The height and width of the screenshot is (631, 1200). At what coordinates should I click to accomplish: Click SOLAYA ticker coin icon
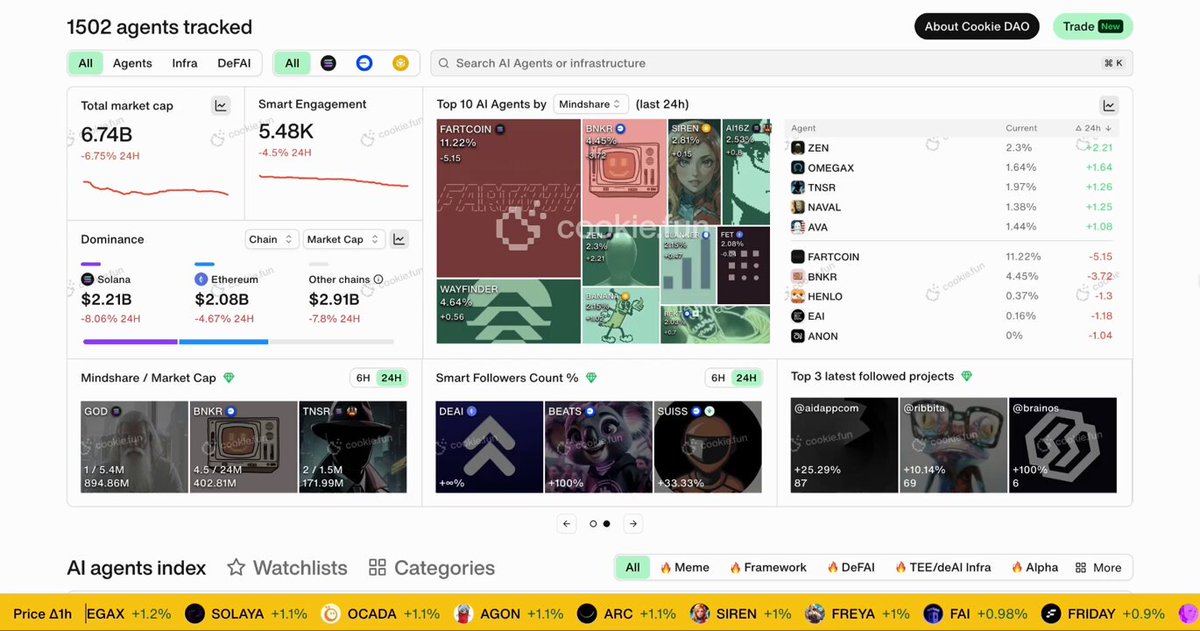pos(195,613)
